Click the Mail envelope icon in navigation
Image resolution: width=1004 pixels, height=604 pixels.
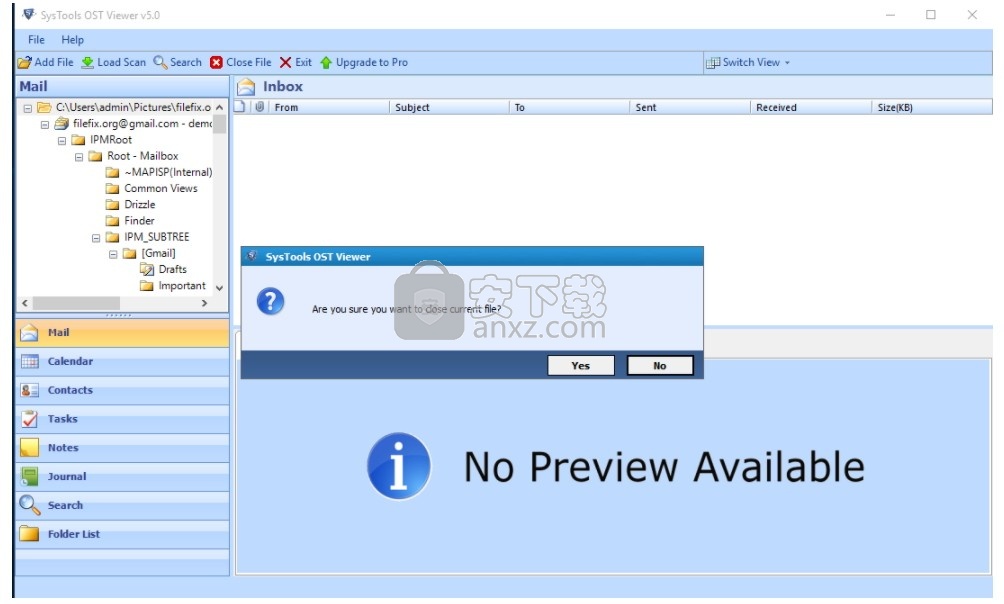coord(29,332)
